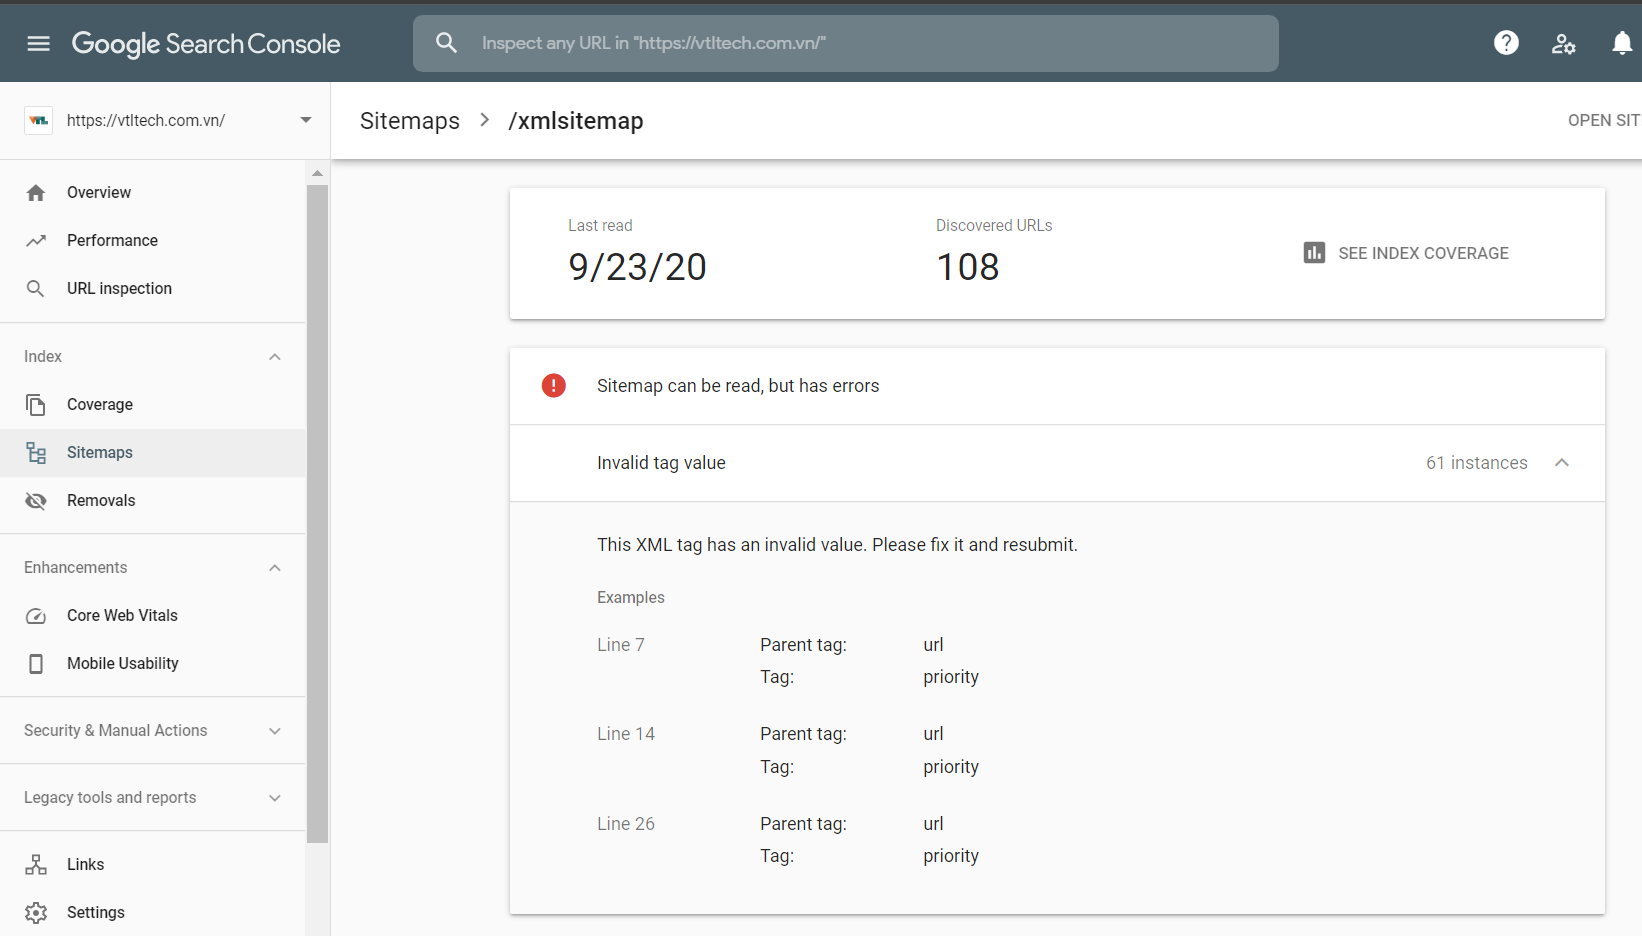The image size is (1642, 936).
Task: Click the Settings gear icon
Action: (36, 913)
